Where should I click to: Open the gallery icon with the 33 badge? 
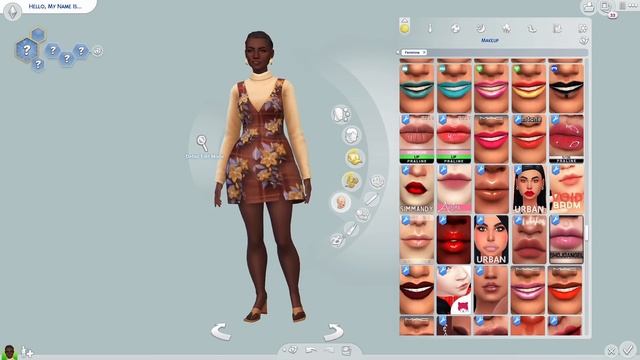point(606,7)
